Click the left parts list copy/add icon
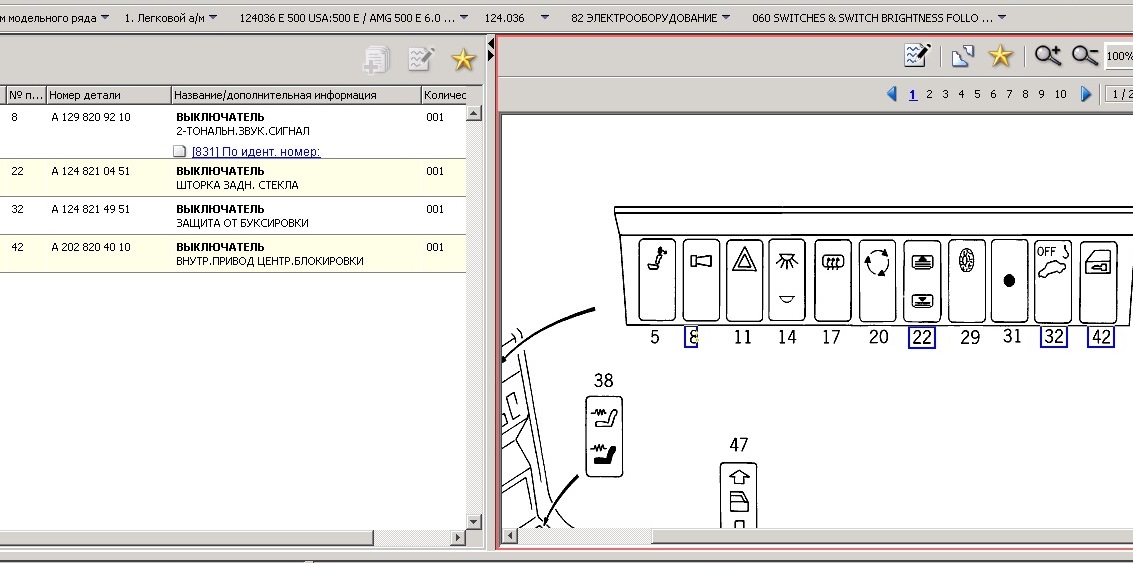Screen dimensions: 1133x563 (x=376, y=59)
